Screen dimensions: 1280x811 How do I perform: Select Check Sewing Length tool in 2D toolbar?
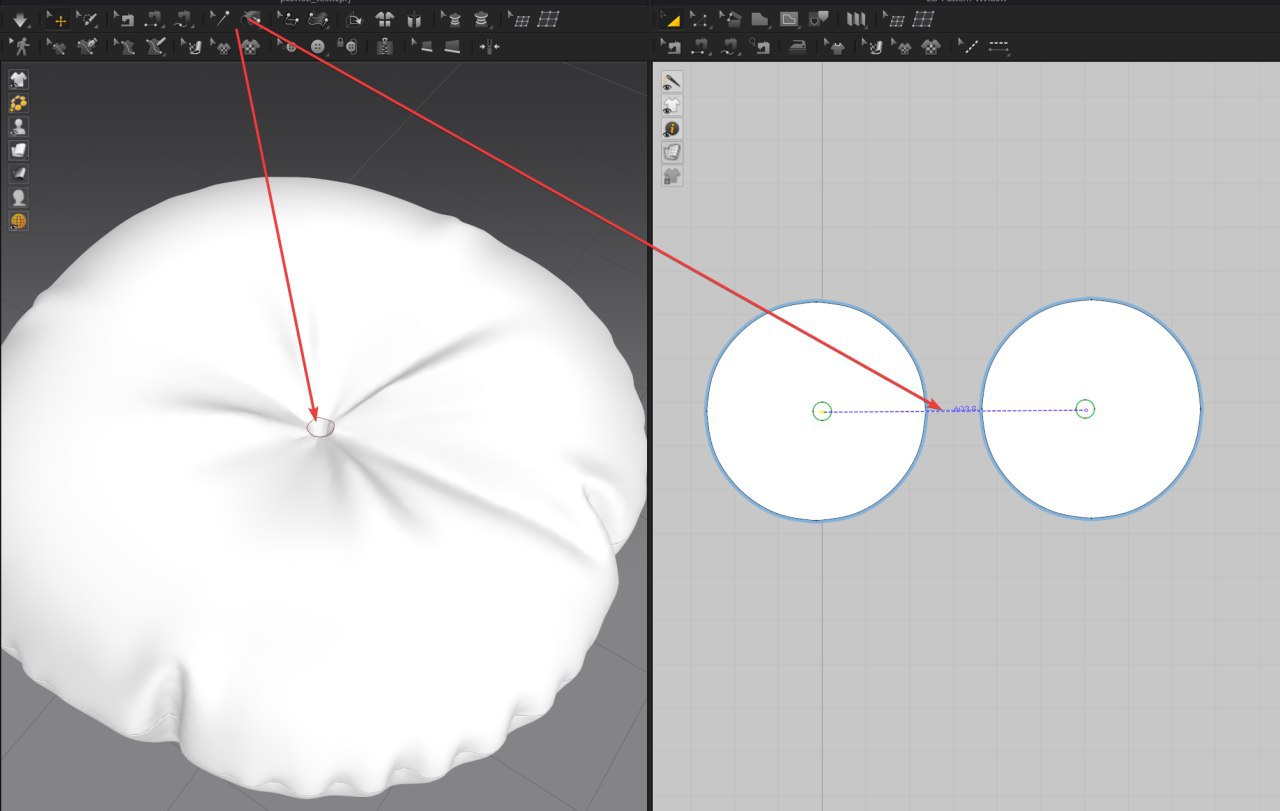tap(760, 46)
